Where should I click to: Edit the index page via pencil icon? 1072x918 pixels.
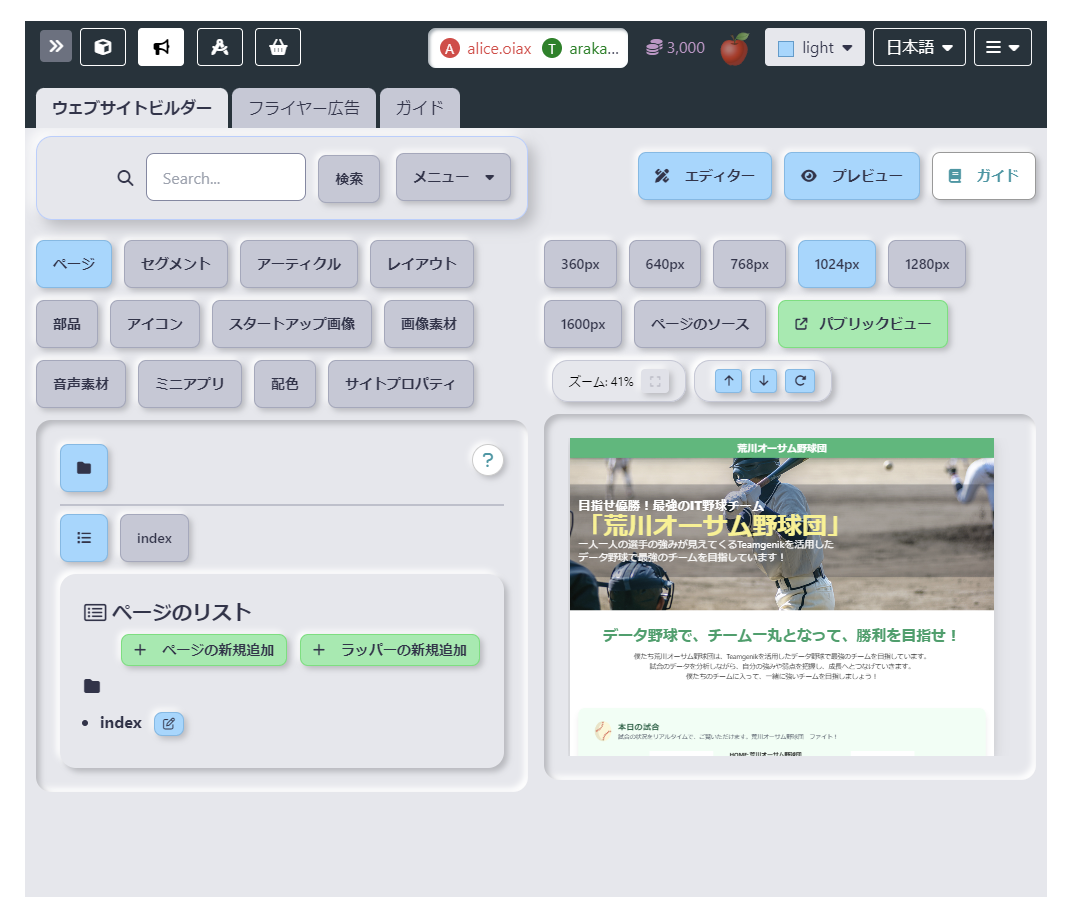pos(169,723)
